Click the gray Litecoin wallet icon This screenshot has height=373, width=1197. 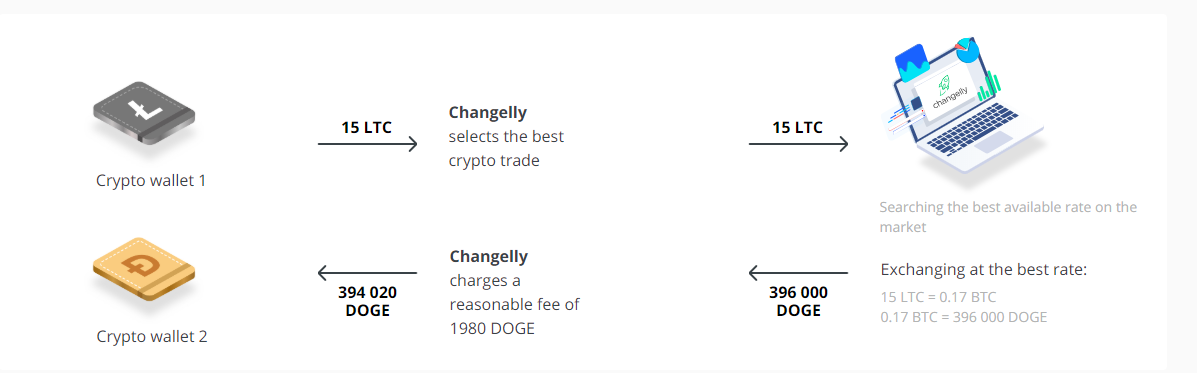point(143,111)
